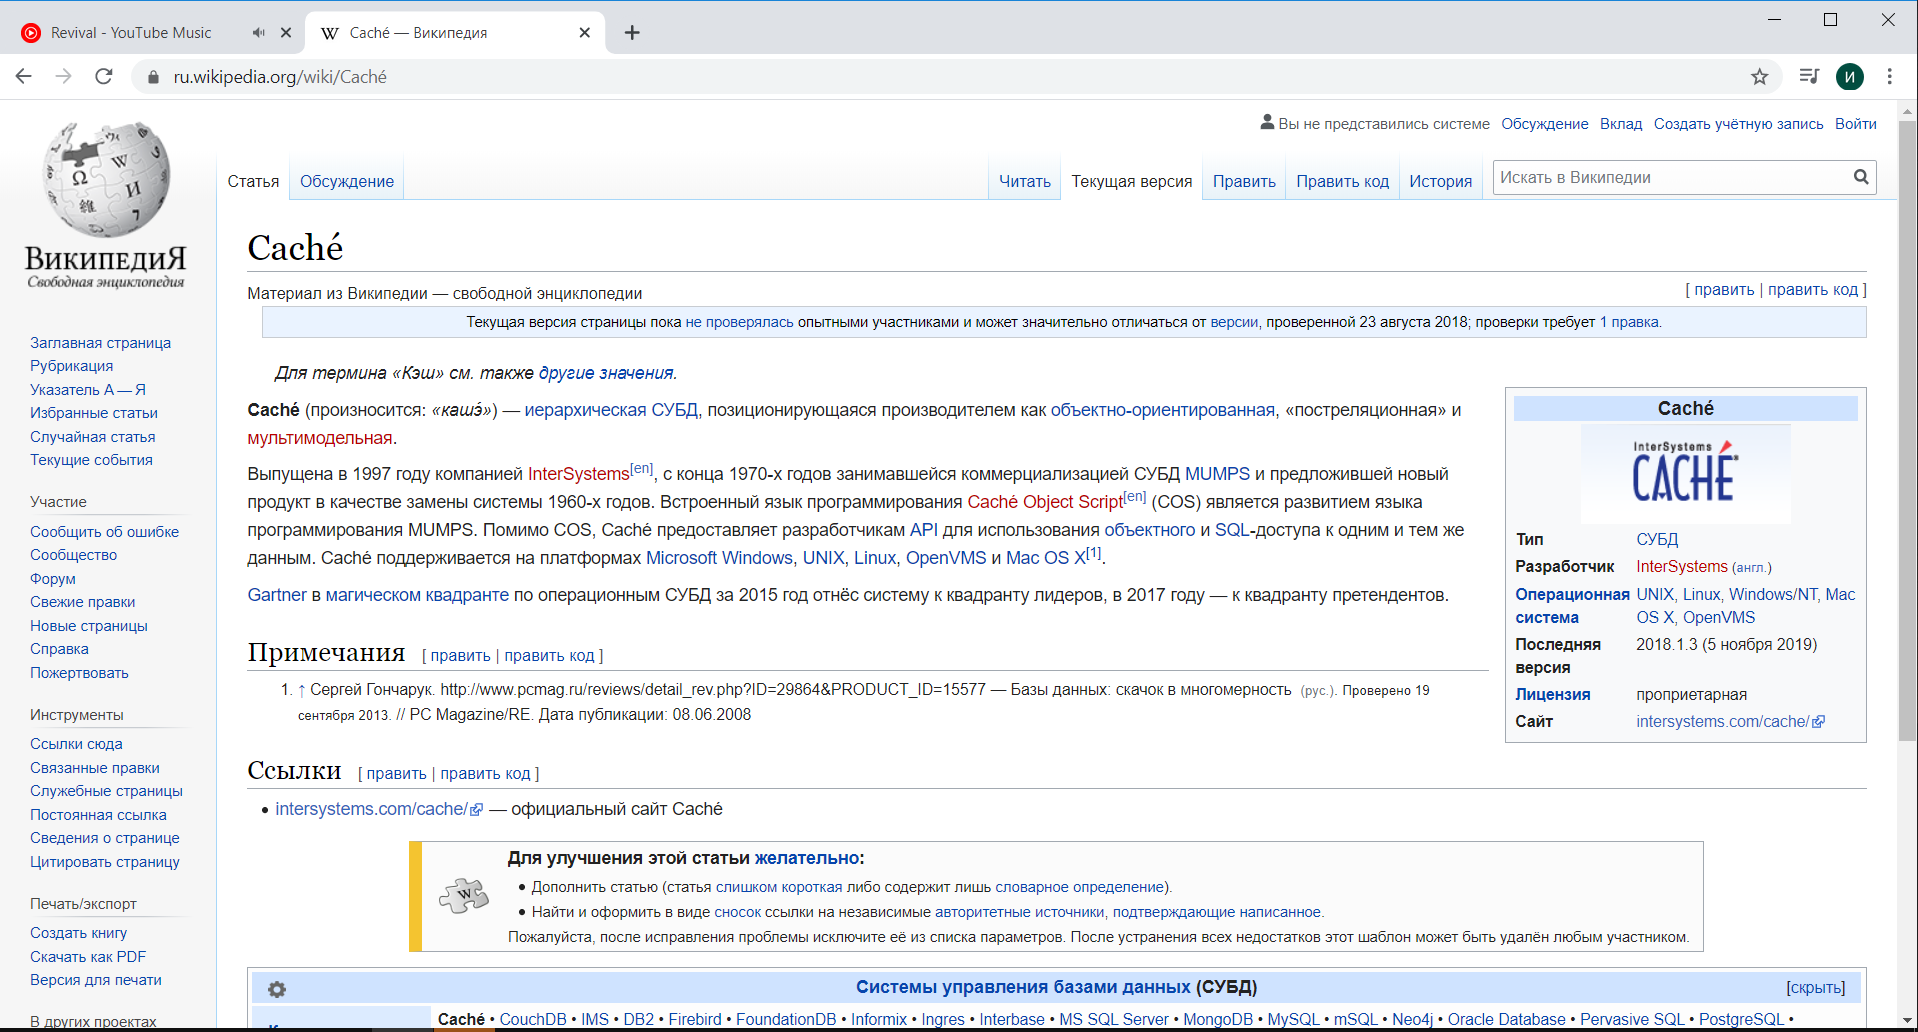Open the Обсуждение article tab

coord(347,181)
